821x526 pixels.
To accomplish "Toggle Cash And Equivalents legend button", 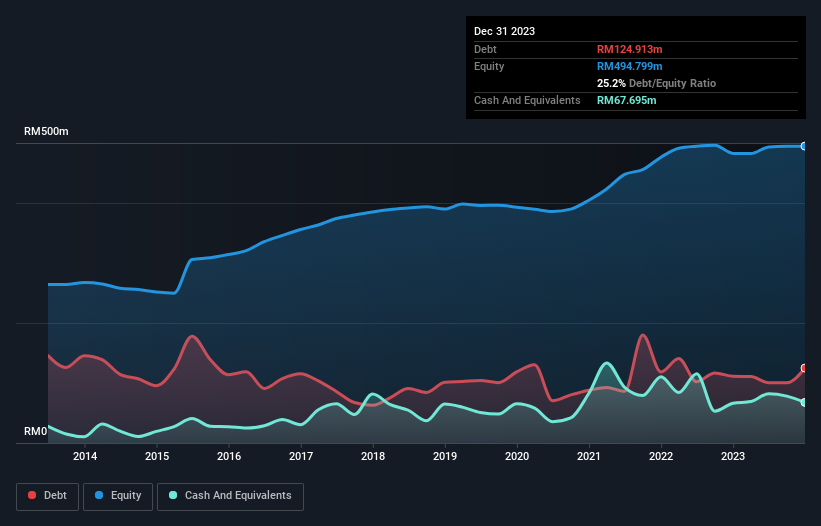I will (230, 496).
